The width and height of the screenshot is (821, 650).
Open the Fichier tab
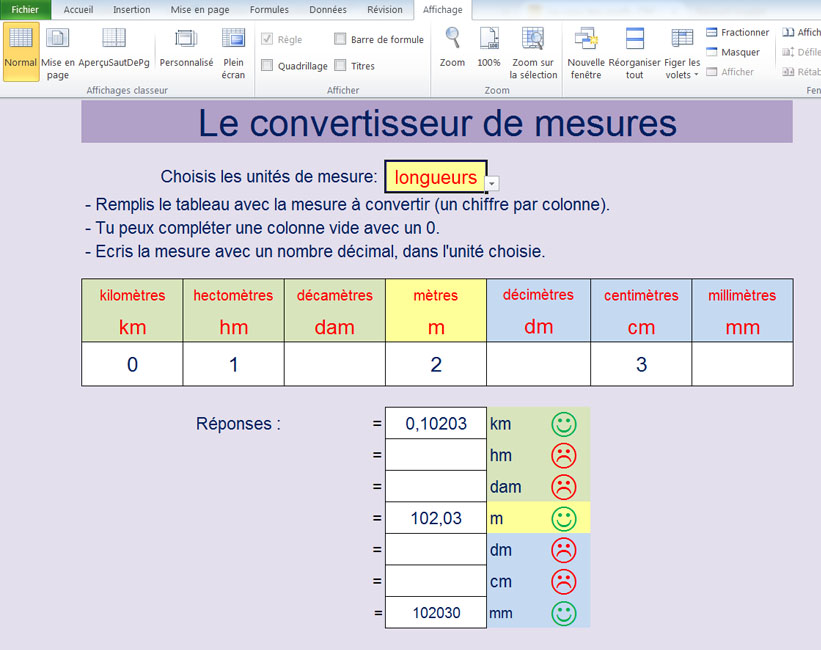pyautogui.click(x=25, y=9)
